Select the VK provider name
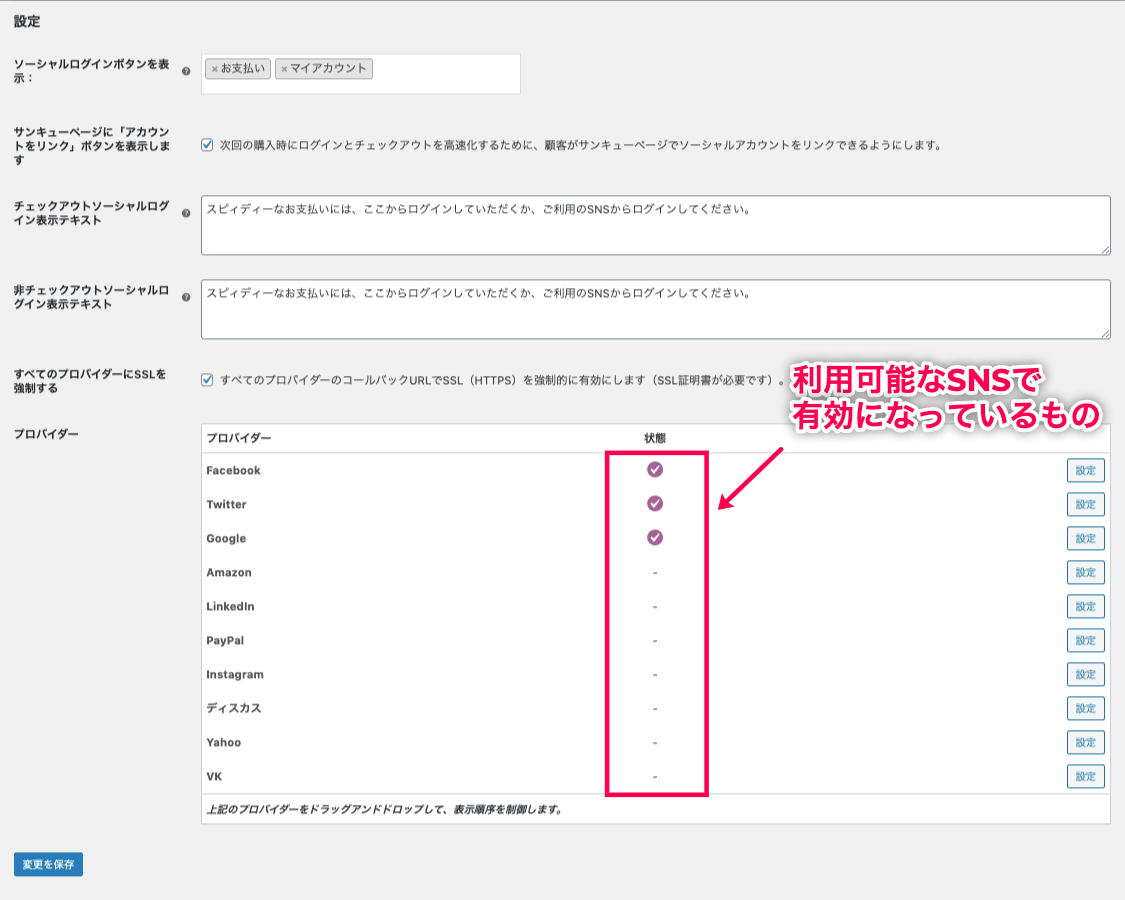1125x900 pixels. [x=214, y=777]
